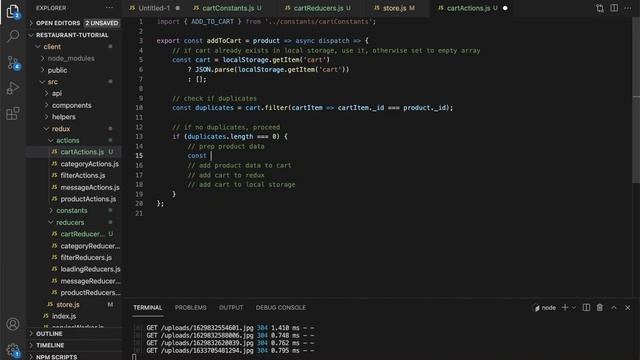The width and height of the screenshot is (640, 360).
Task: Click the '2 UNSAVED' badge
Action: click(x=102, y=23)
